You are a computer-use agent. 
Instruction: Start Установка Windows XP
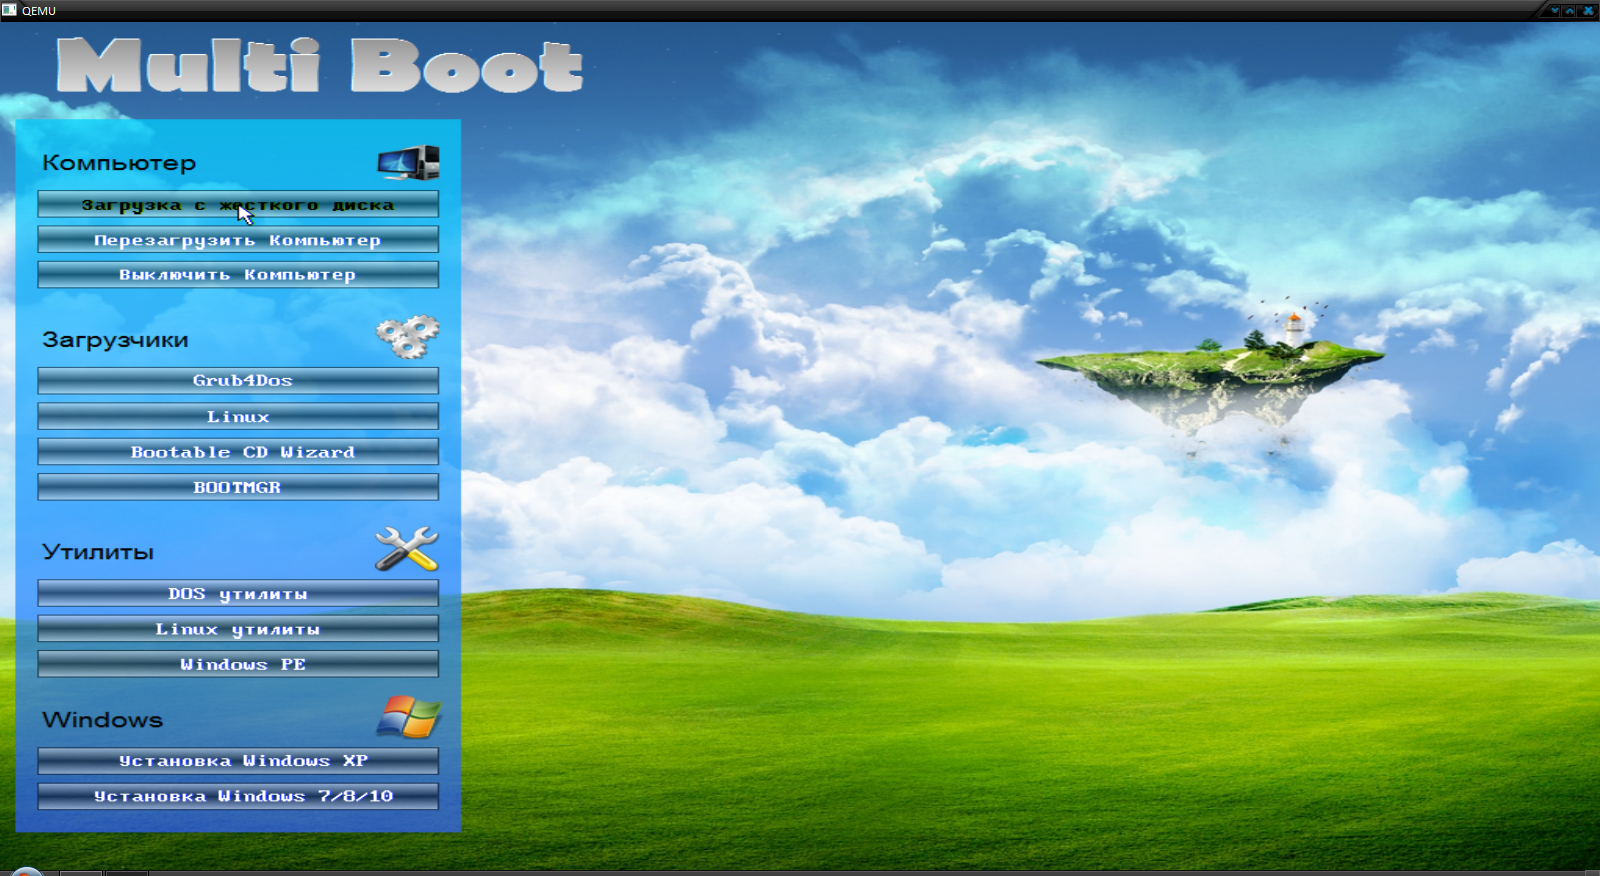[238, 761]
